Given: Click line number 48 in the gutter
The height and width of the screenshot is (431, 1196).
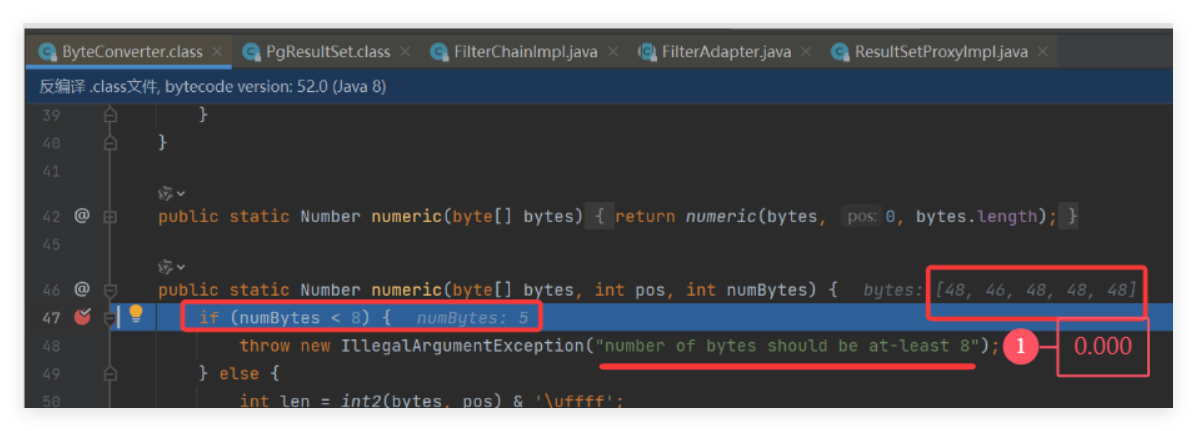Looking at the screenshot, I should (52, 346).
